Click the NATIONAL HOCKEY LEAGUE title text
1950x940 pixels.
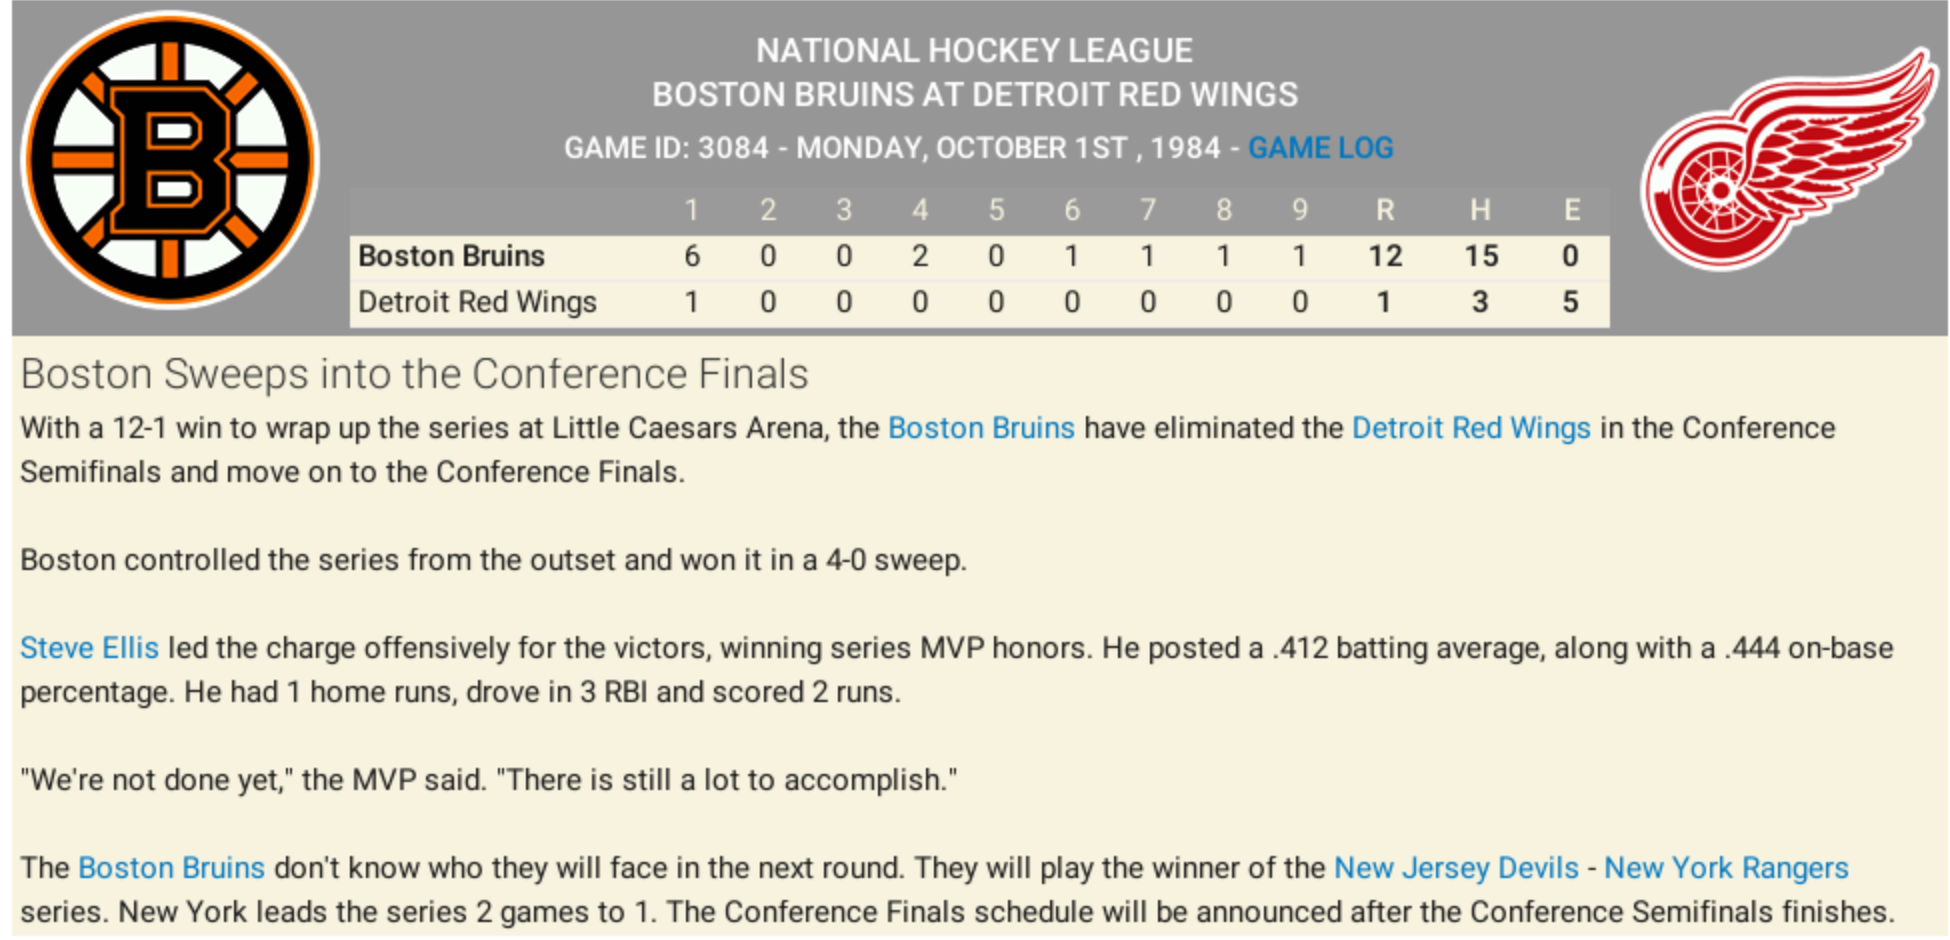974,51
